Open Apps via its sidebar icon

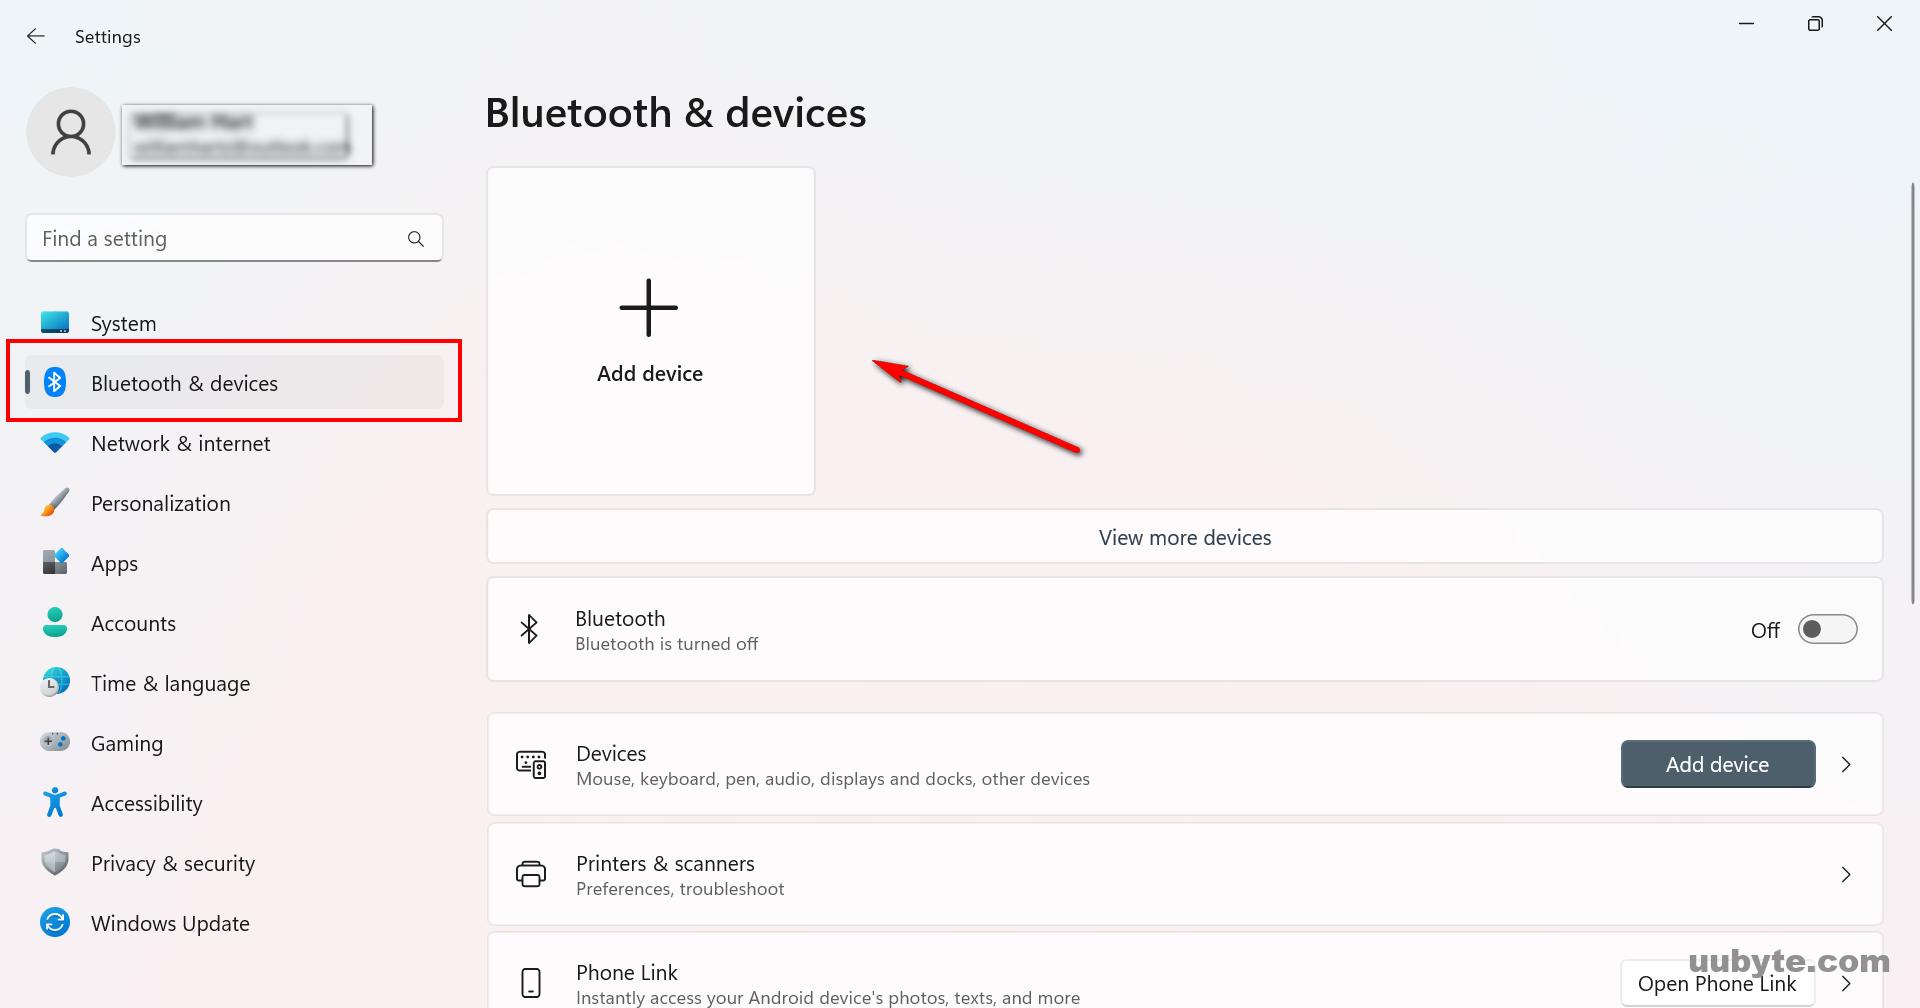pyautogui.click(x=55, y=562)
